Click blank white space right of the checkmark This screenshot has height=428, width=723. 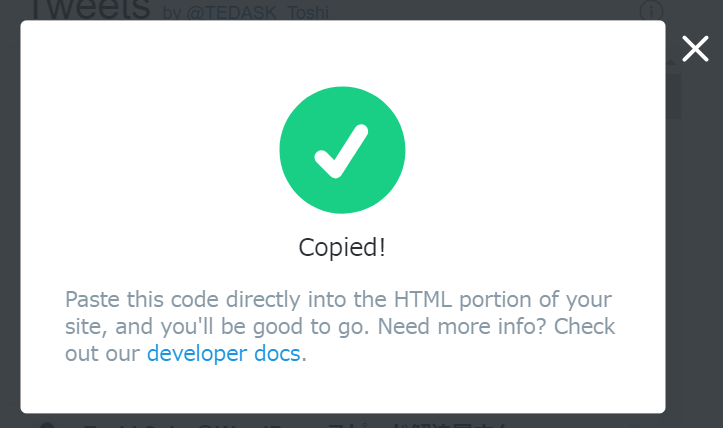click(x=530, y=150)
